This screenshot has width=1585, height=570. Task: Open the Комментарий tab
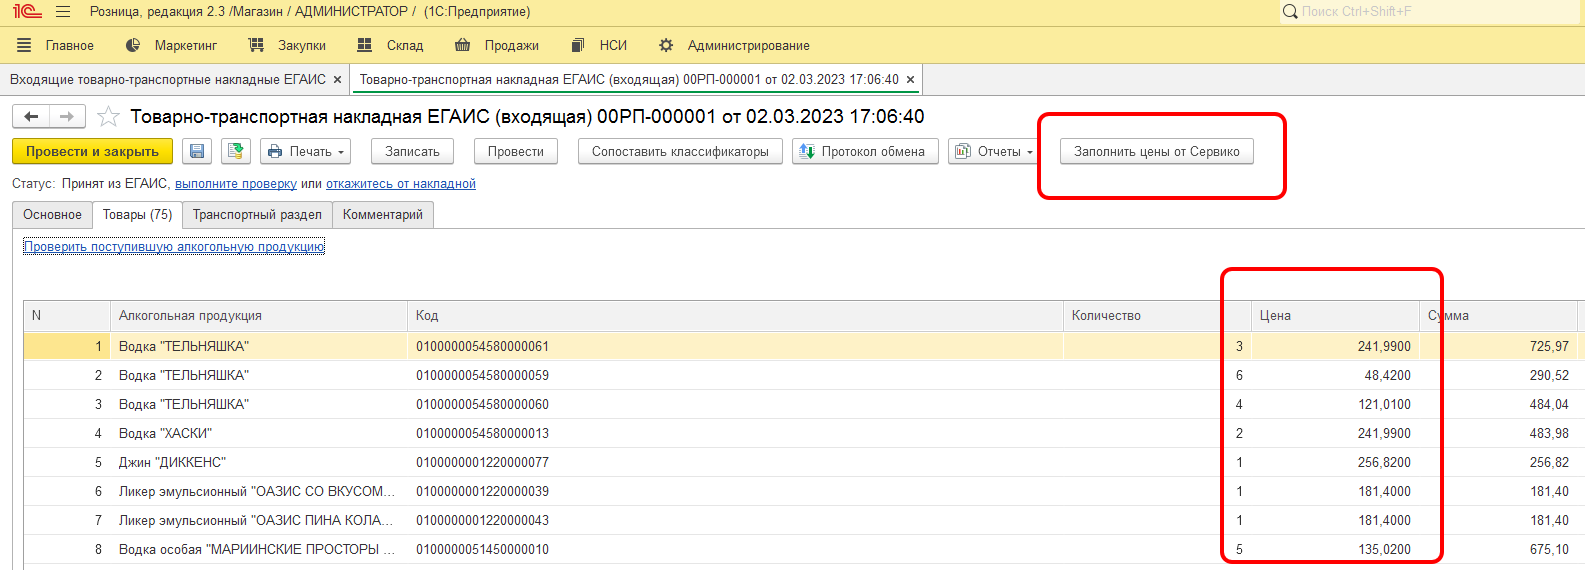(x=383, y=214)
